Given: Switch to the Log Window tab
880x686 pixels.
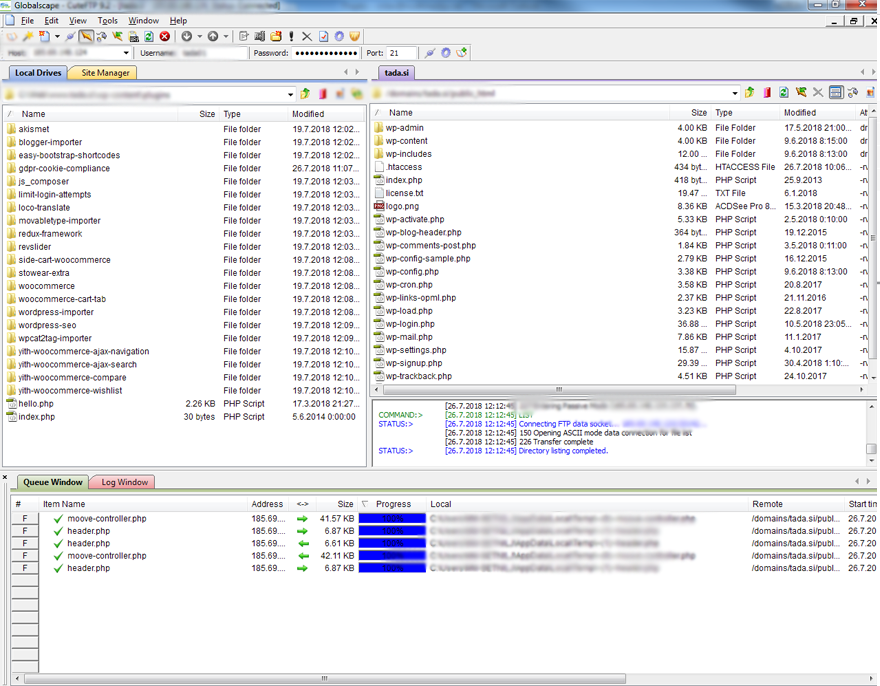Looking at the screenshot, I should pos(124,482).
